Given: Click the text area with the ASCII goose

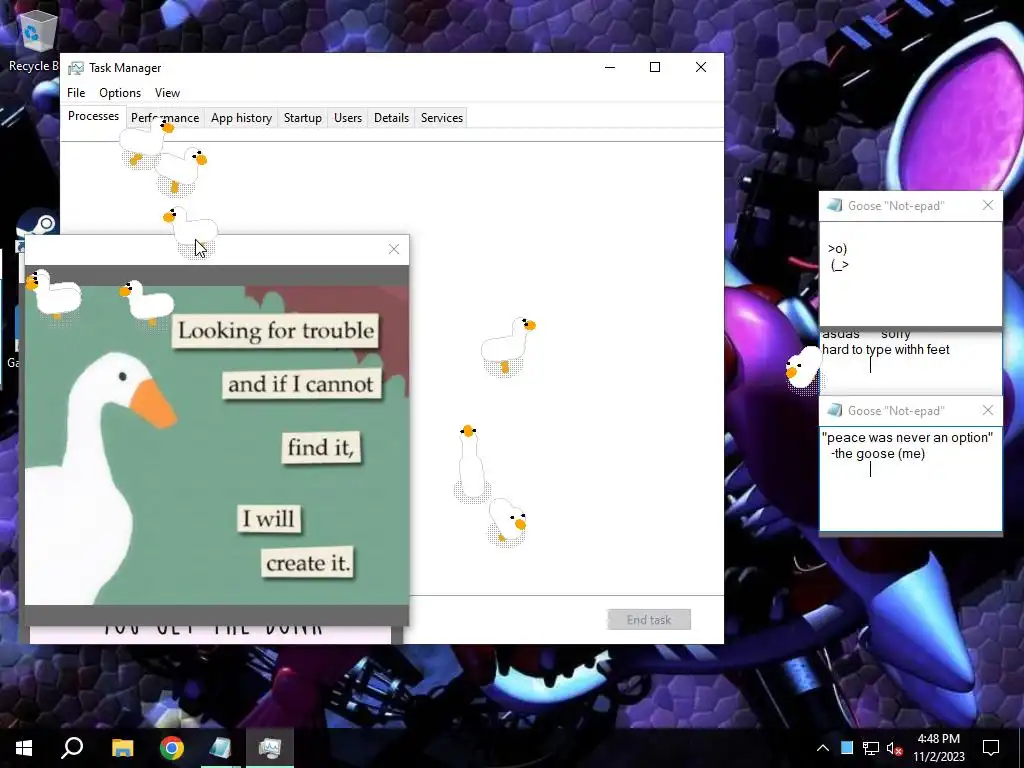Looking at the screenshot, I should click(910, 273).
